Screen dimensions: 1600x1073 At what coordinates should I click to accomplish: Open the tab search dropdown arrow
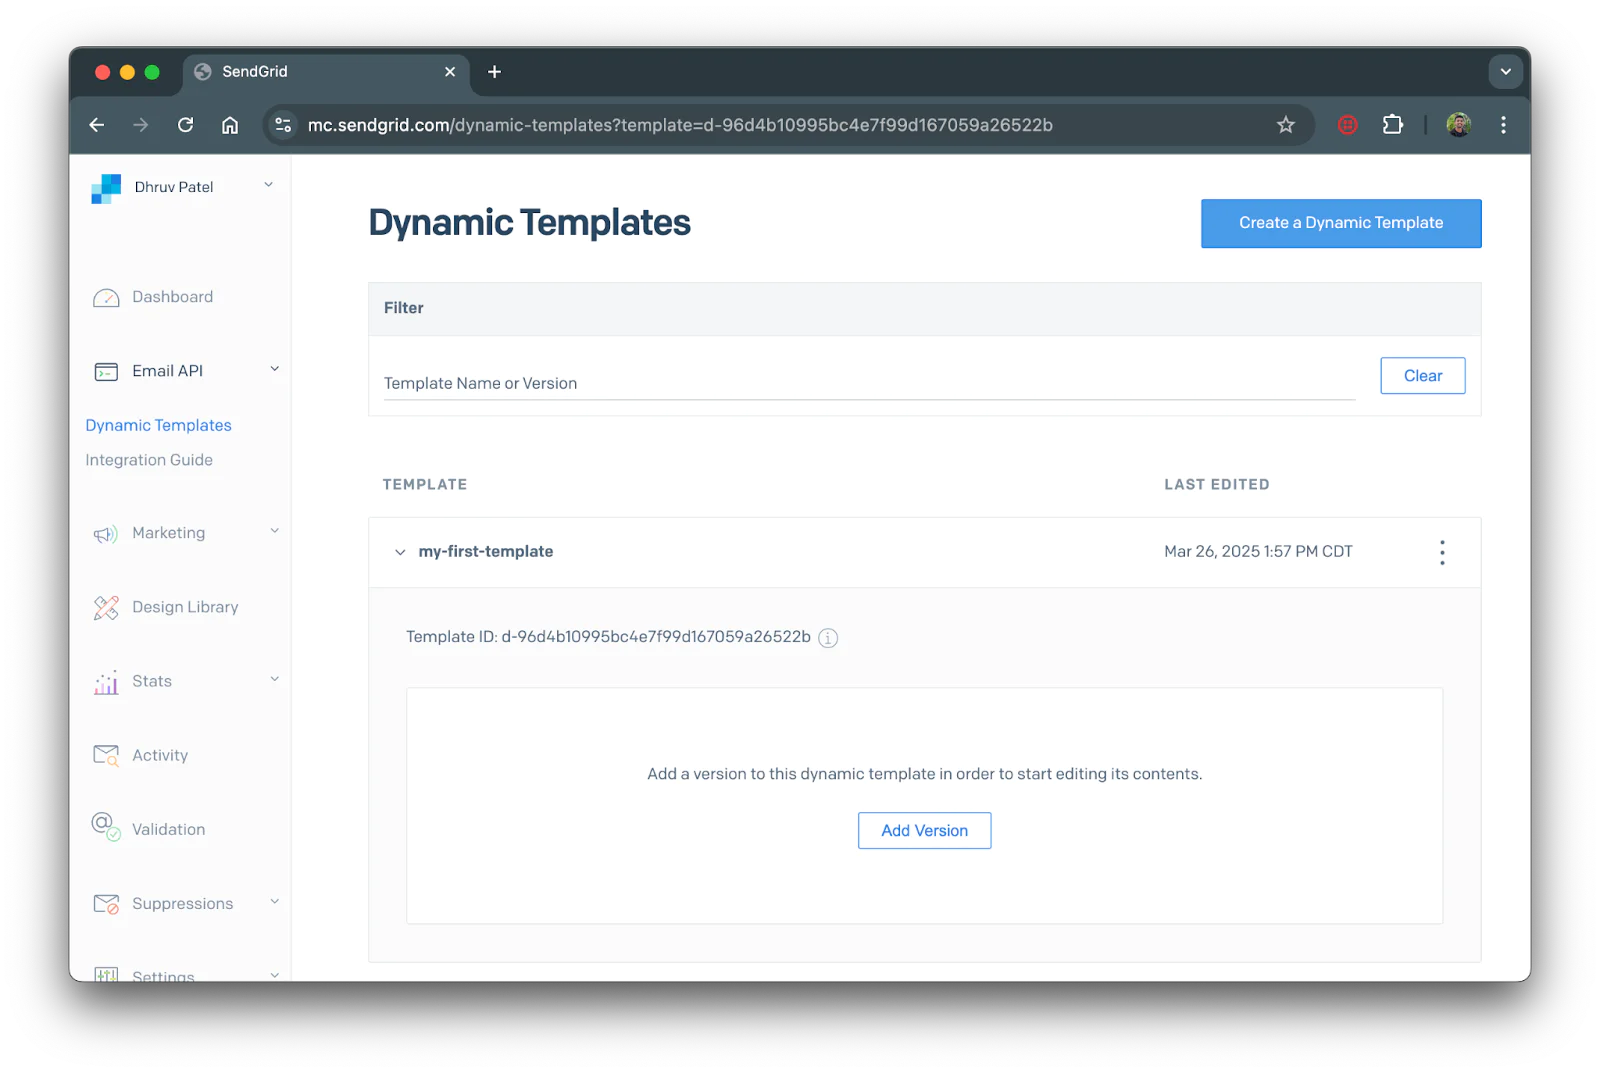click(x=1505, y=72)
